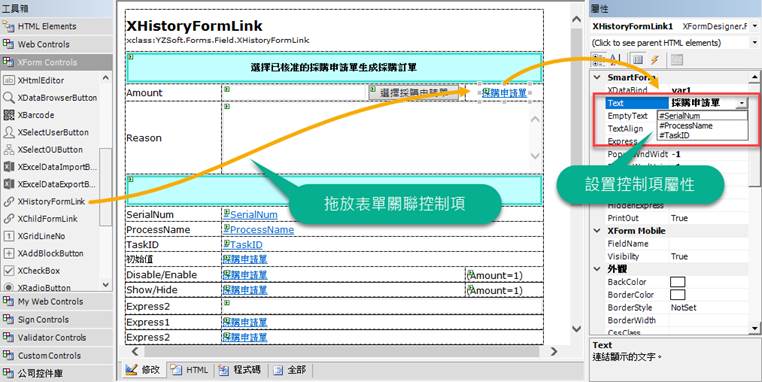
Task: Pick the XDataBrowserButton magnifier icon
Action: click(8, 98)
